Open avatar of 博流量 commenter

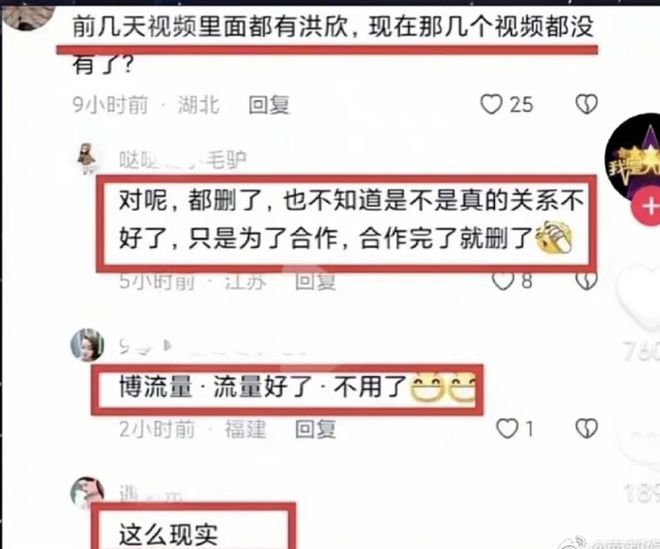pos(87,345)
